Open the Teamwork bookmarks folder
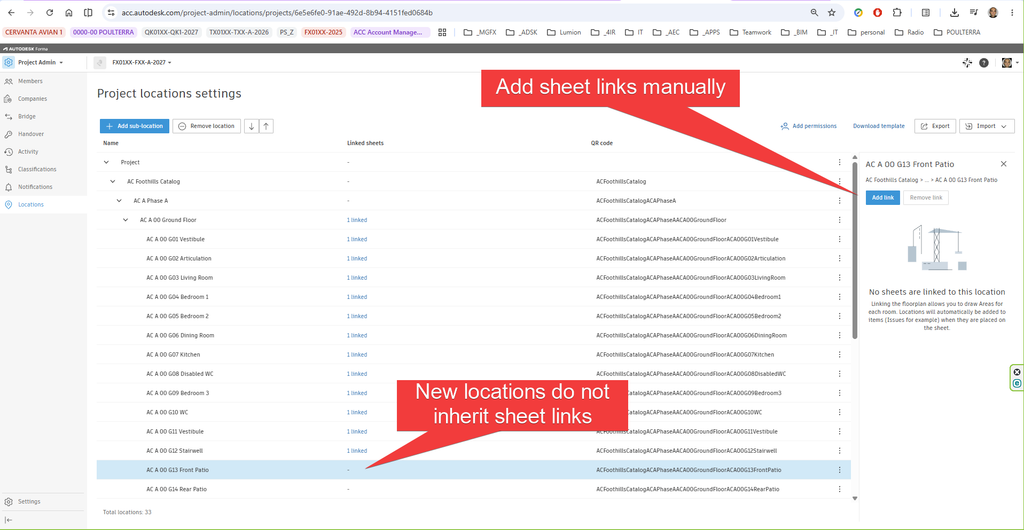 coord(750,31)
